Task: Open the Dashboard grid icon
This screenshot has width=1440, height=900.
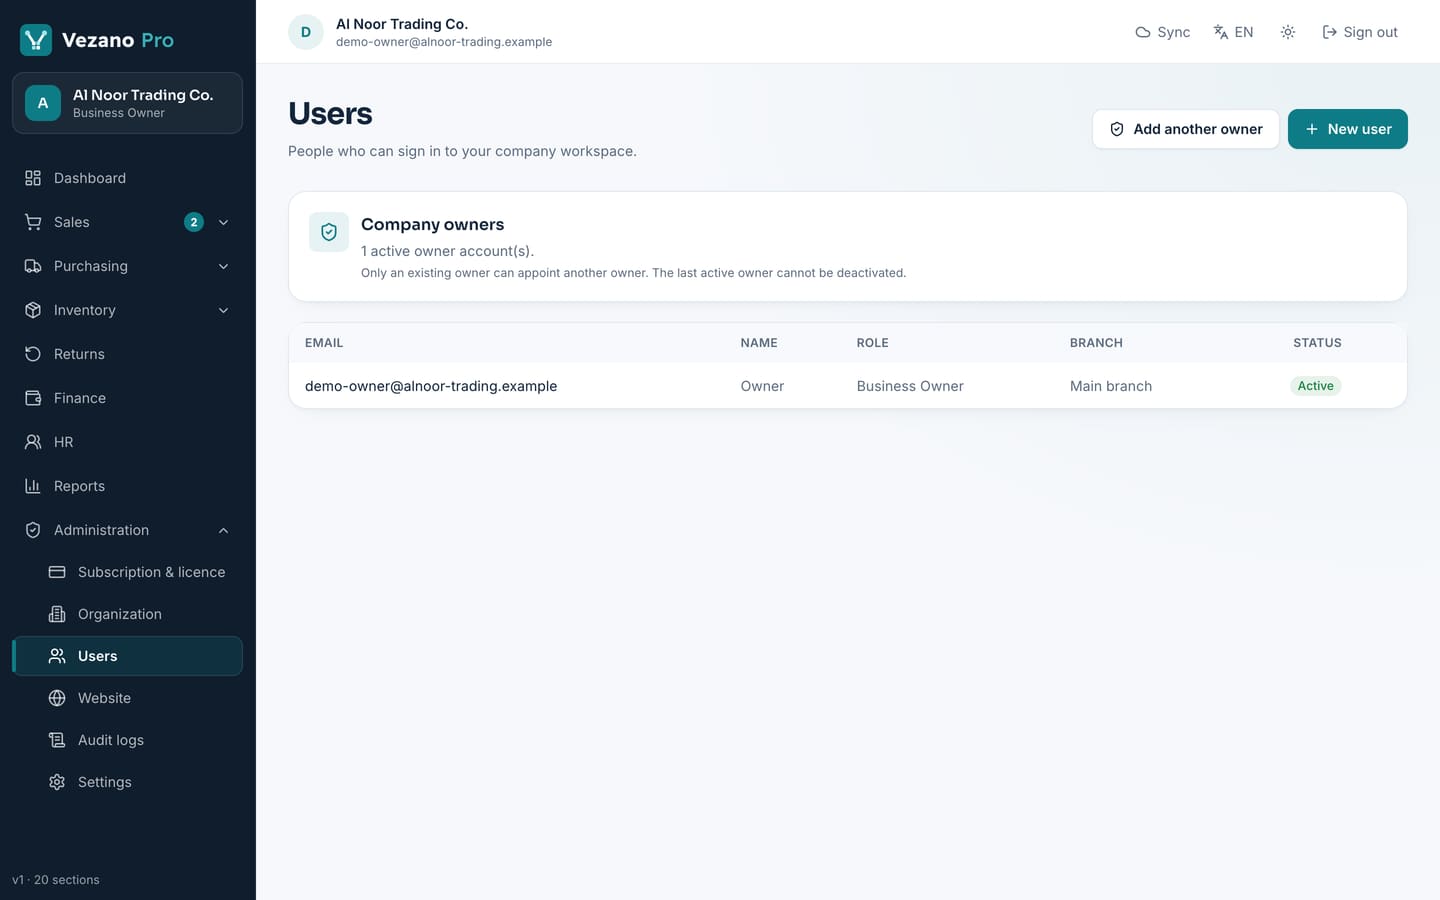Action: point(33,178)
